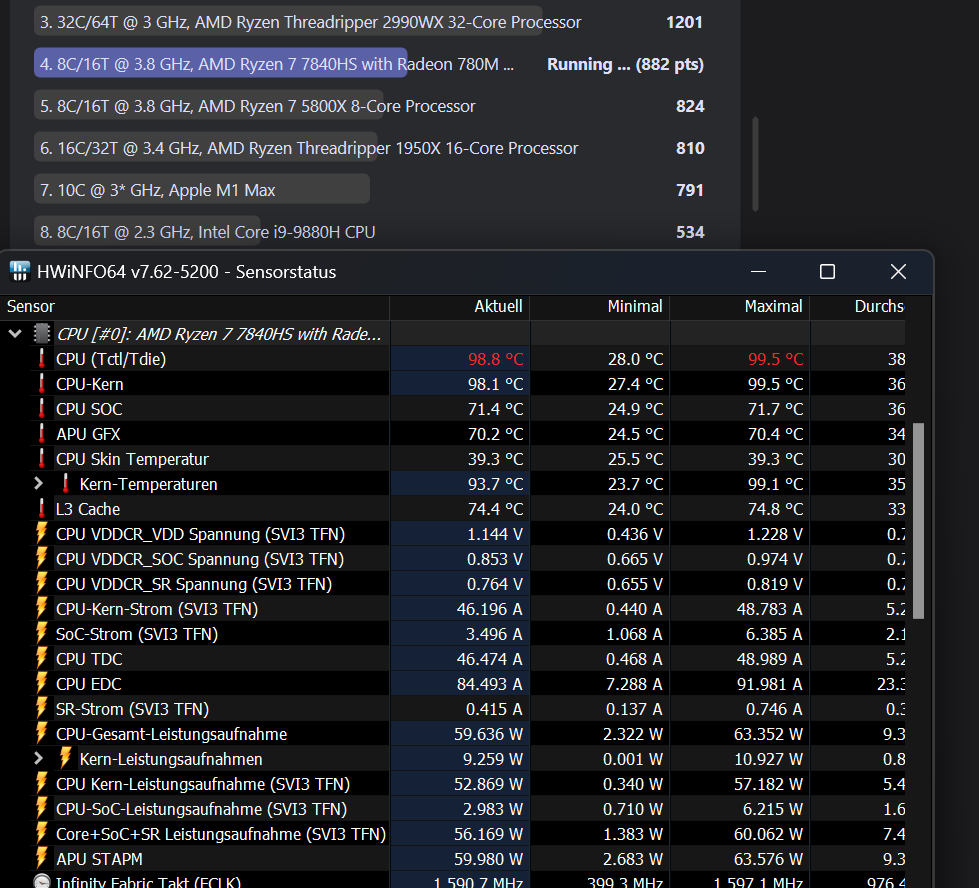Click the lightning icon beside SR-Strom (SVI3 TFN)
This screenshot has height=888, width=979.
point(43,709)
